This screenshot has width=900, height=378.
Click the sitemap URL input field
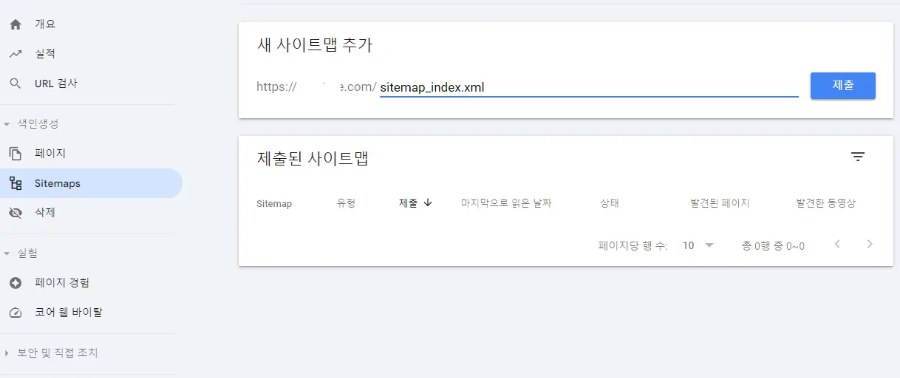coord(589,87)
